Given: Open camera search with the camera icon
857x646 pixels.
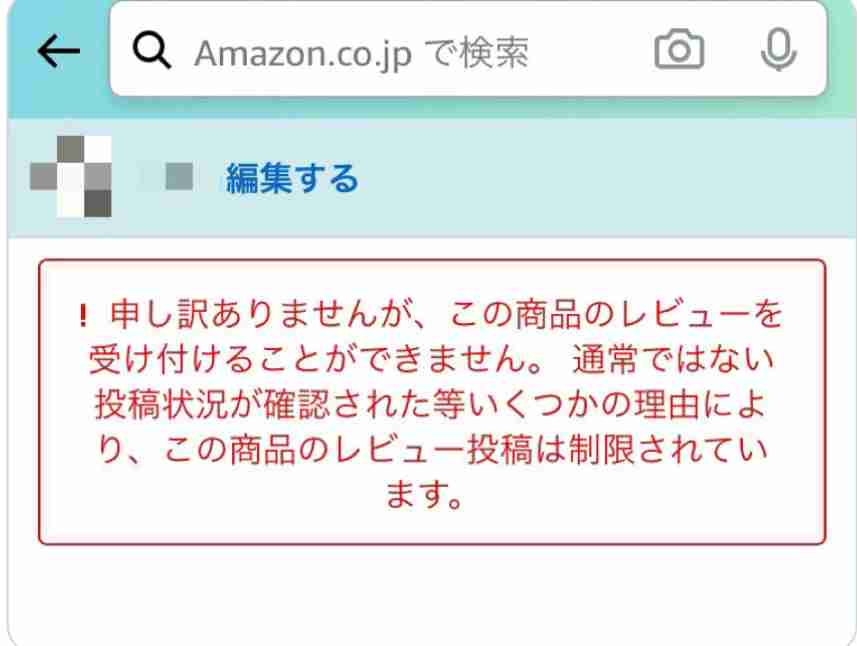Looking at the screenshot, I should 679,50.
